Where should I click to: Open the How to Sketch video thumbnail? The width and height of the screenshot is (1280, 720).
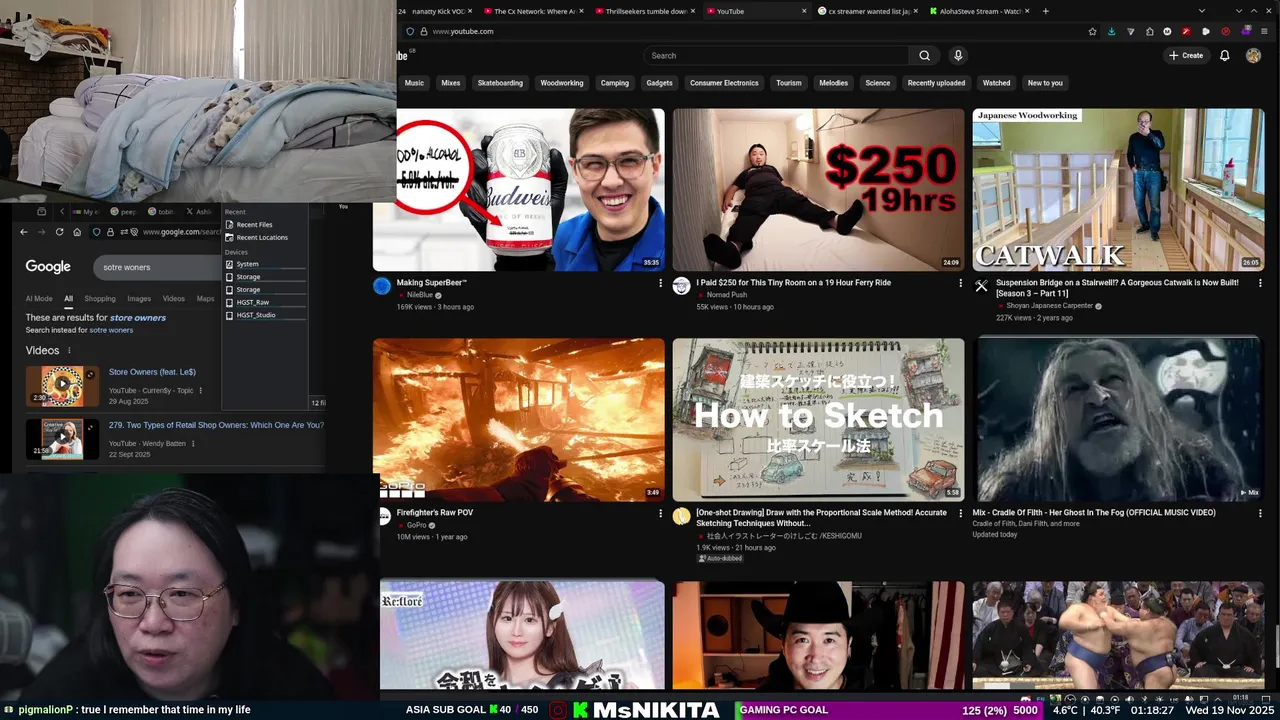pos(818,419)
